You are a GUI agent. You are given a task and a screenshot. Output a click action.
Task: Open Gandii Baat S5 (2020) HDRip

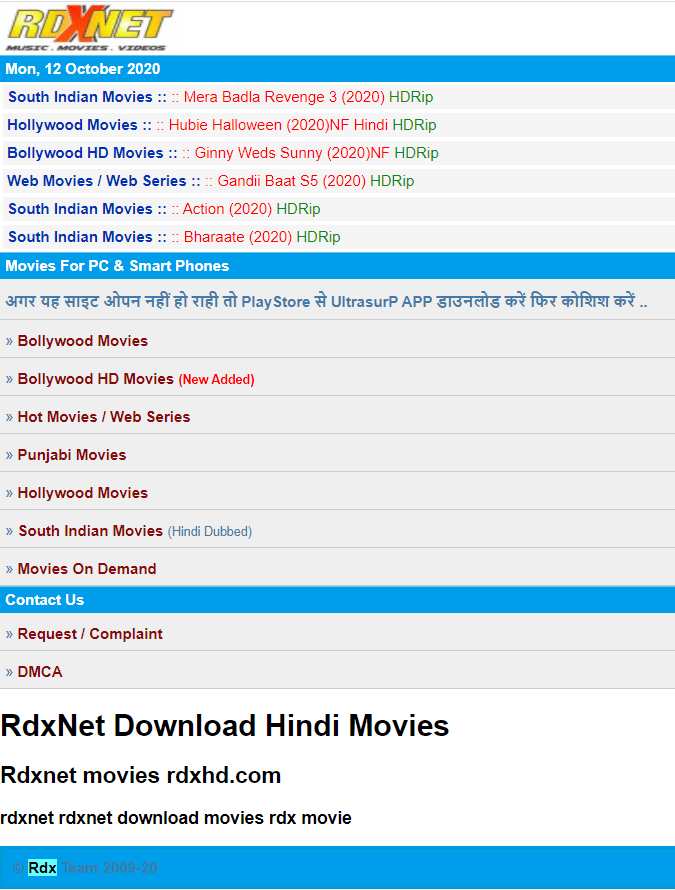[x=316, y=181]
